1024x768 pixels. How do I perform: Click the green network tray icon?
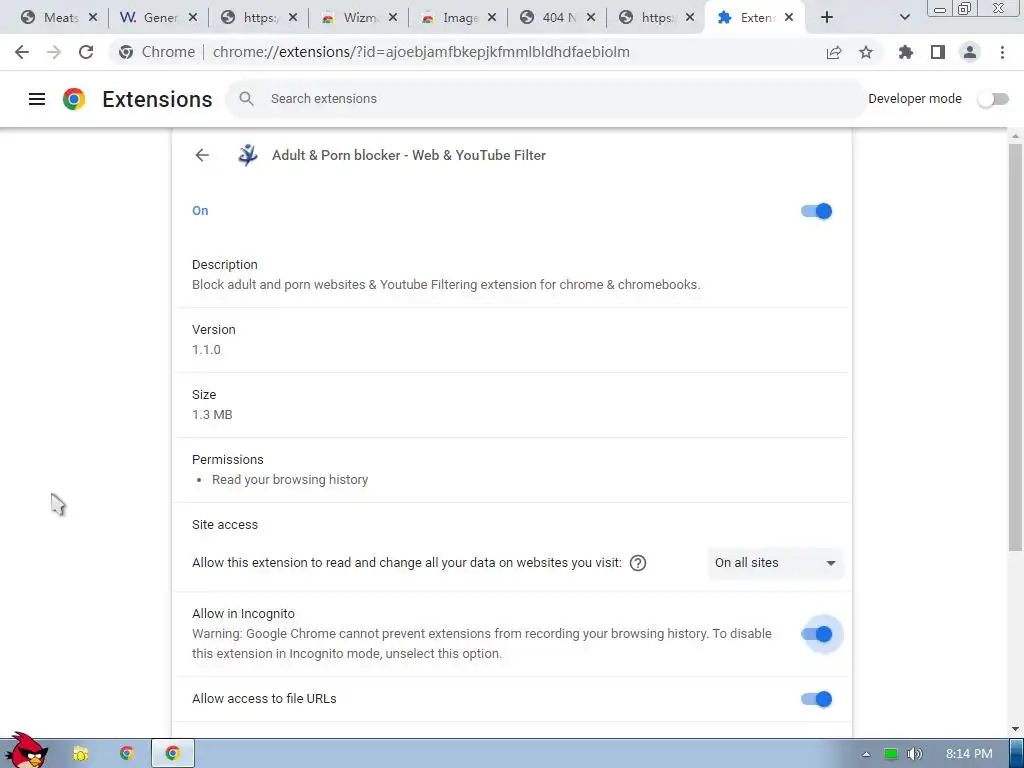click(x=891, y=754)
